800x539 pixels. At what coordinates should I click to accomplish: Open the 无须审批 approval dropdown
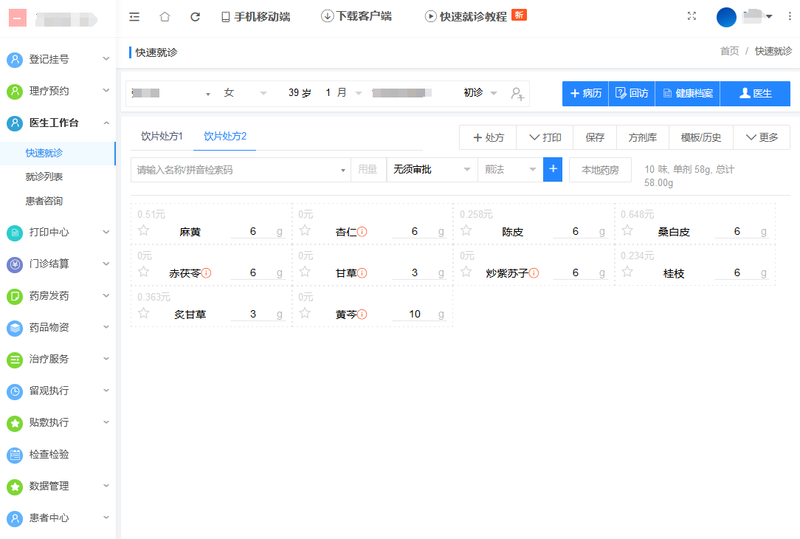click(x=432, y=169)
